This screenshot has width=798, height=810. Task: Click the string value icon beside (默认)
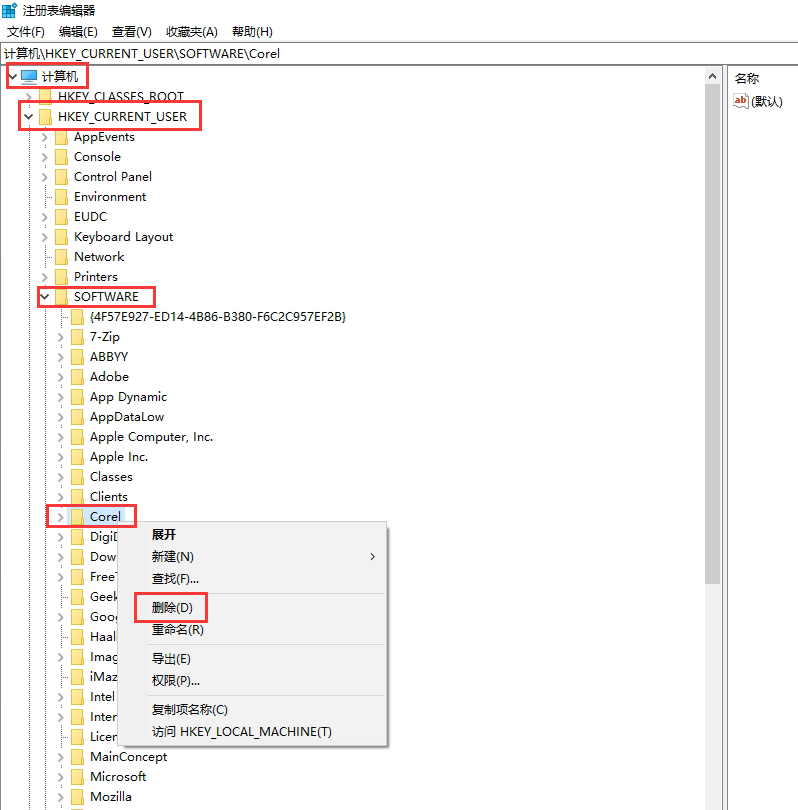coord(742,101)
